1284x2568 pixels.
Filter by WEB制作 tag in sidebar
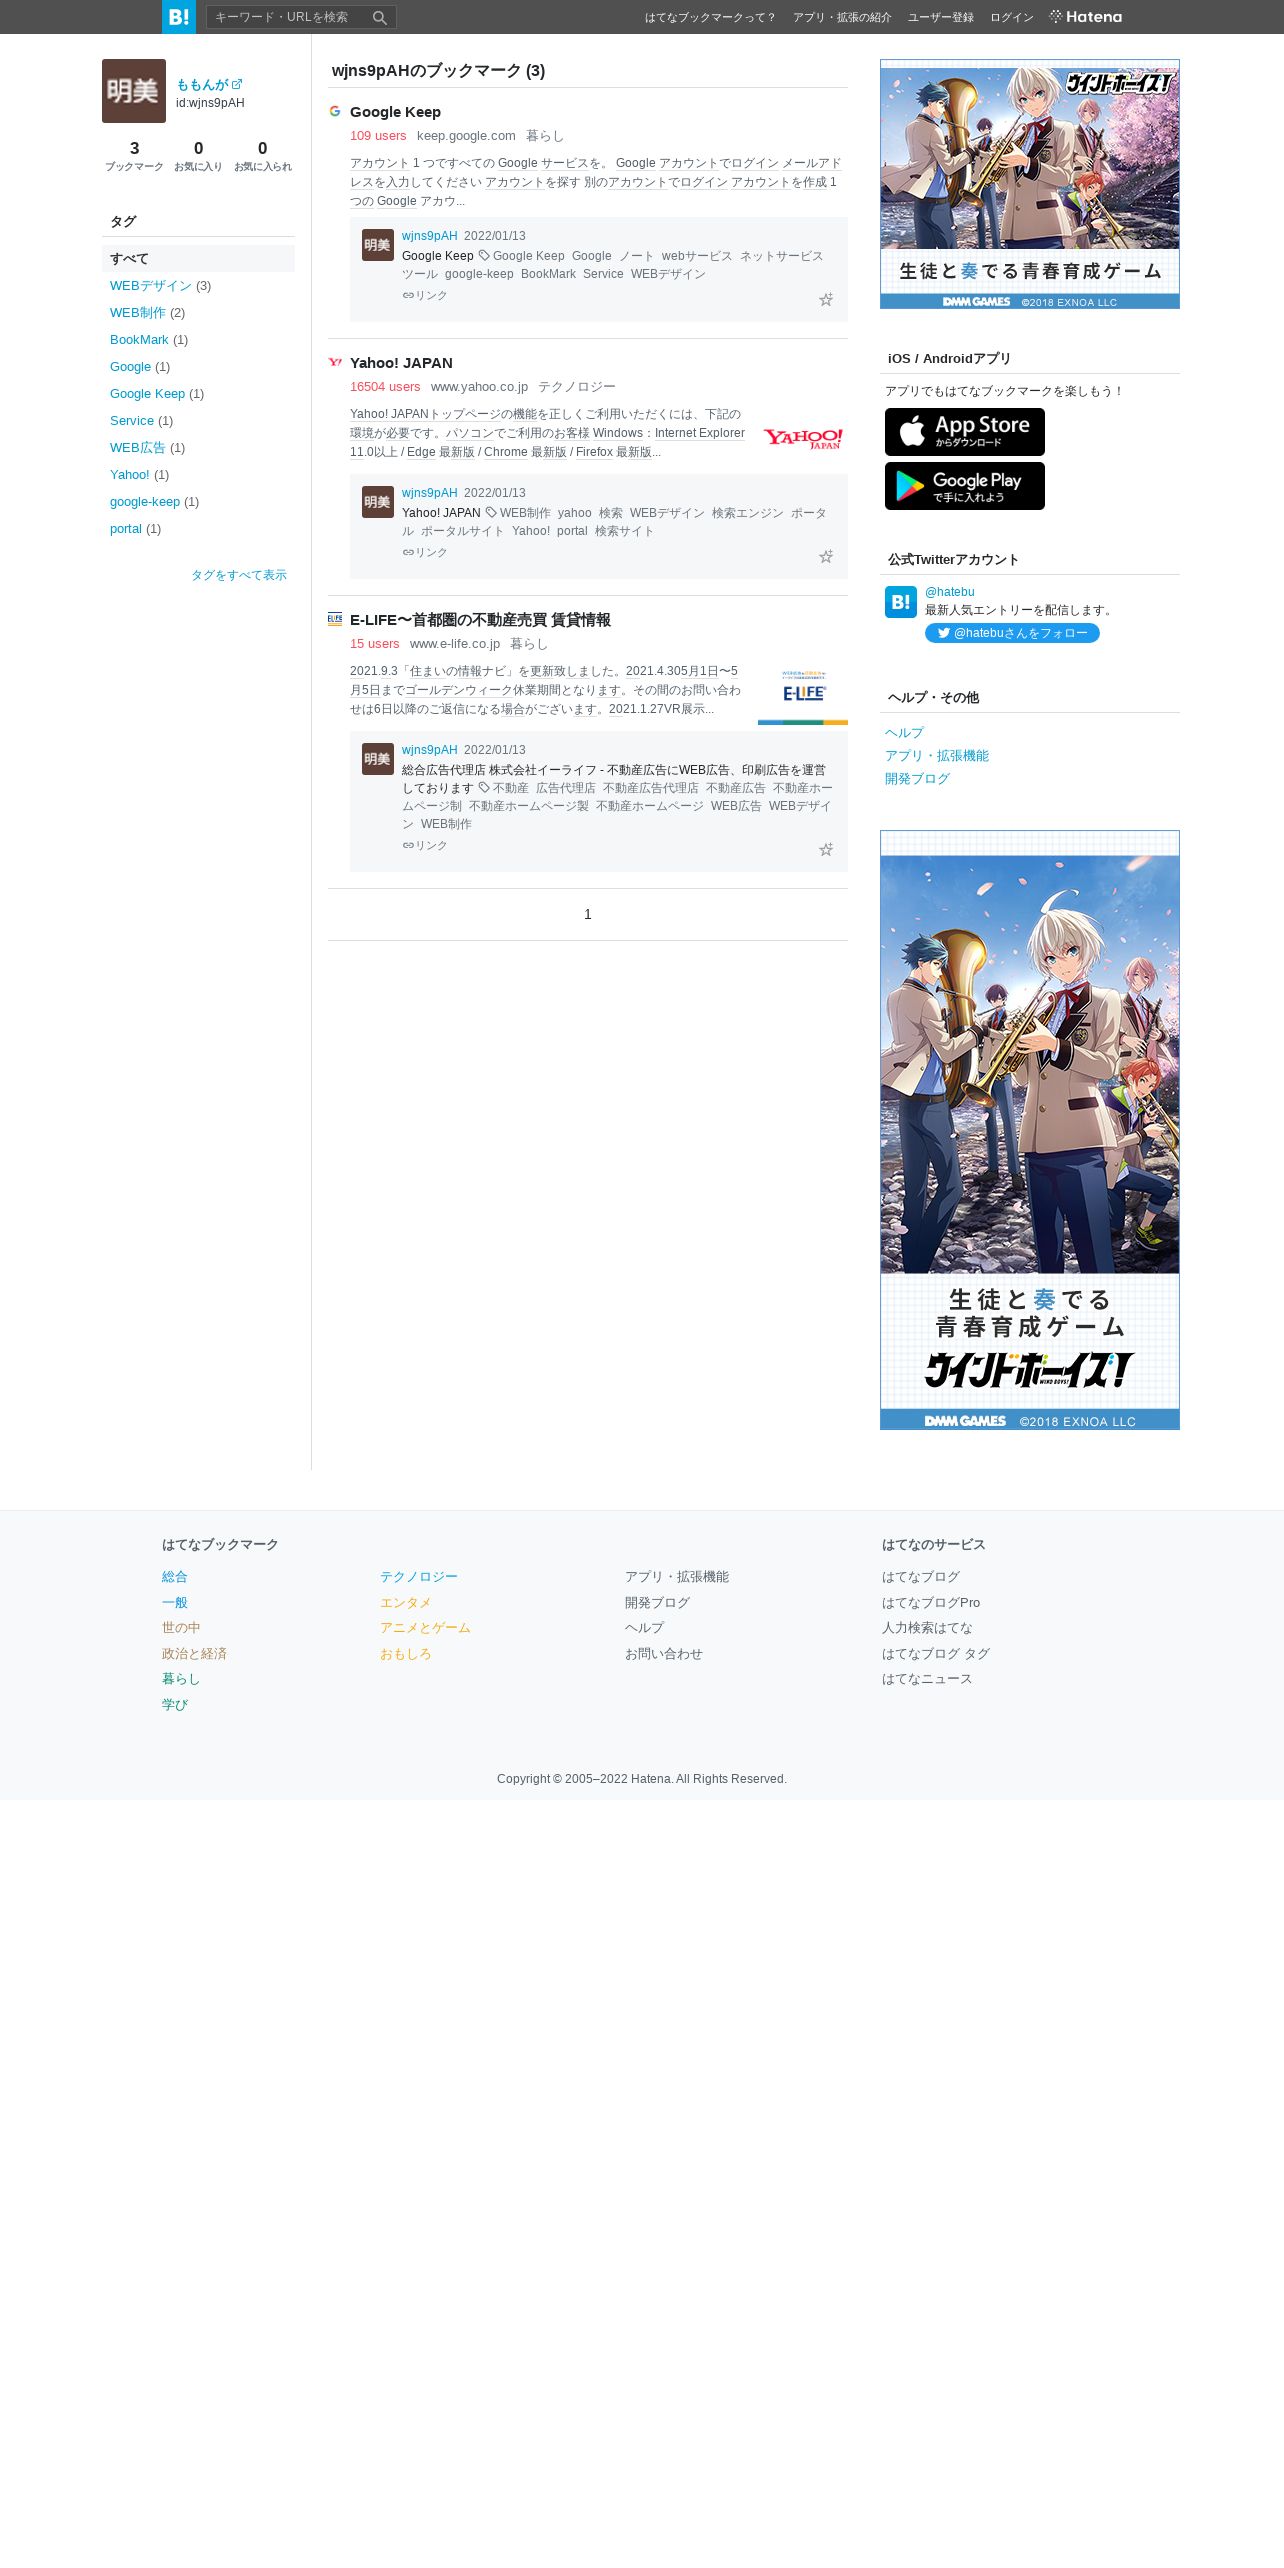pos(138,312)
